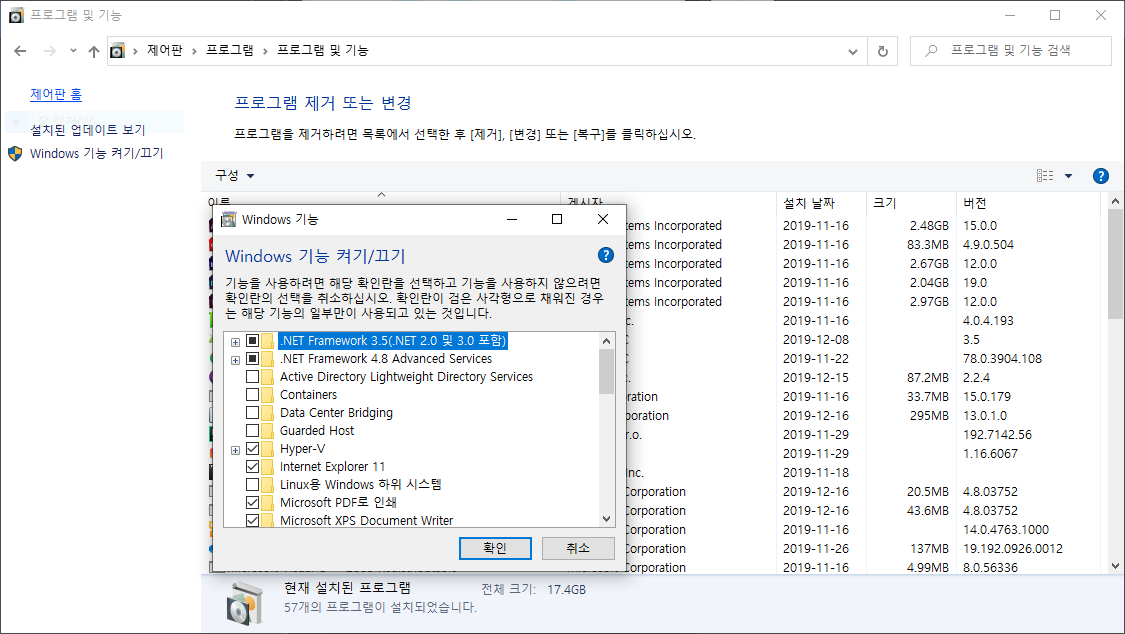Viewport: 1125px width, 634px height.
Task: Close the Windows 기능 dialog
Action: (x=603, y=219)
